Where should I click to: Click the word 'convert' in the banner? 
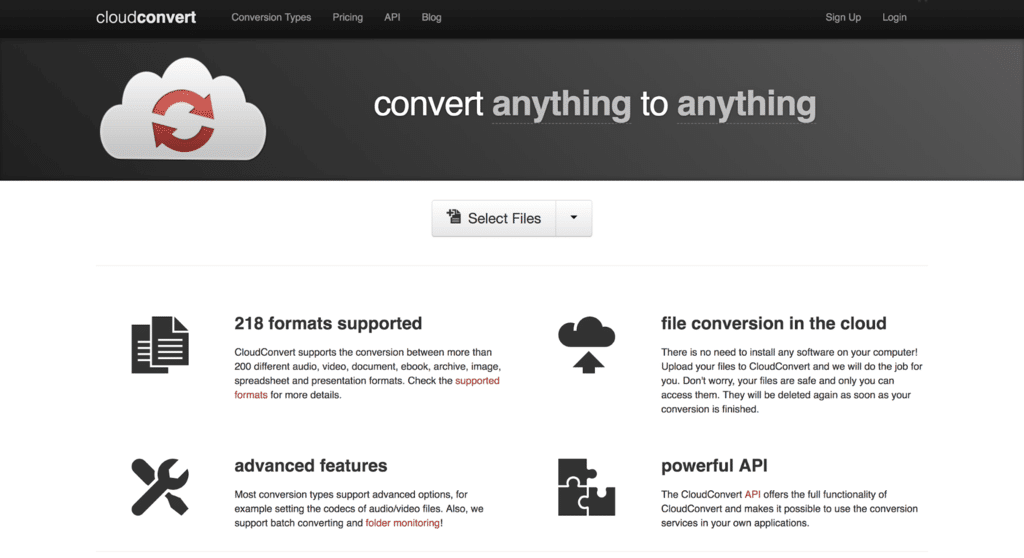click(428, 105)
